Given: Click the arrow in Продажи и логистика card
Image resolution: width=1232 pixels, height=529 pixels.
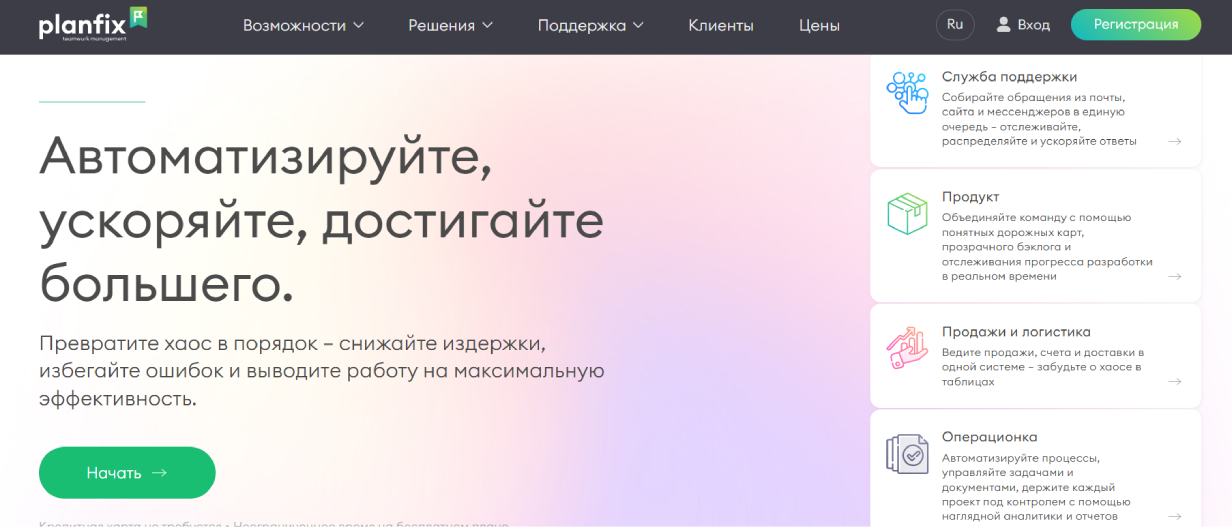Looking at the screenshot, I should click(x=1175, y=382).
